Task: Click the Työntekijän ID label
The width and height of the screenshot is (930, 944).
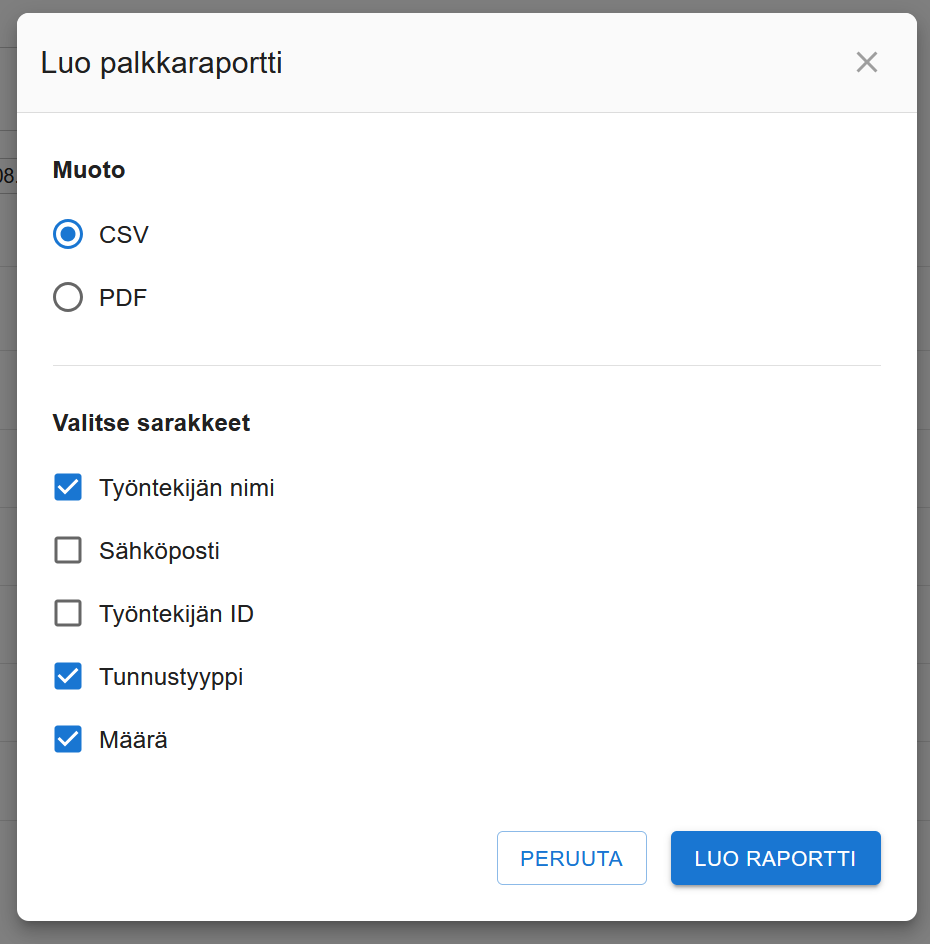Action: 176,613
